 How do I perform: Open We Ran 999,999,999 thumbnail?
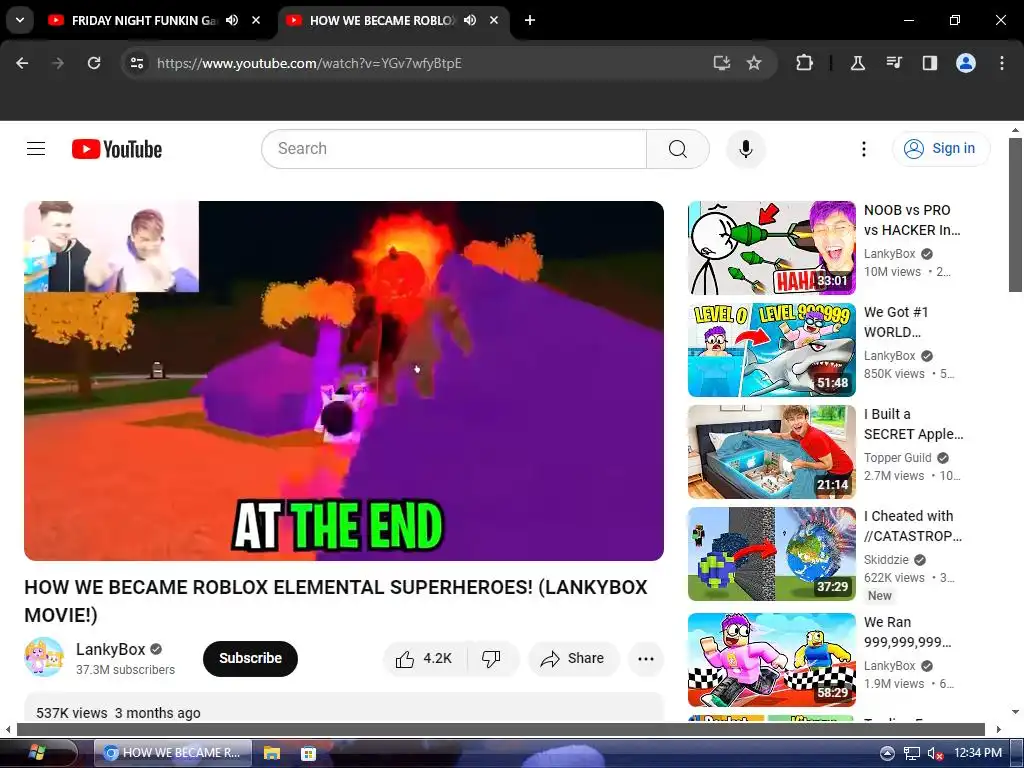click(x=772, y=660)
